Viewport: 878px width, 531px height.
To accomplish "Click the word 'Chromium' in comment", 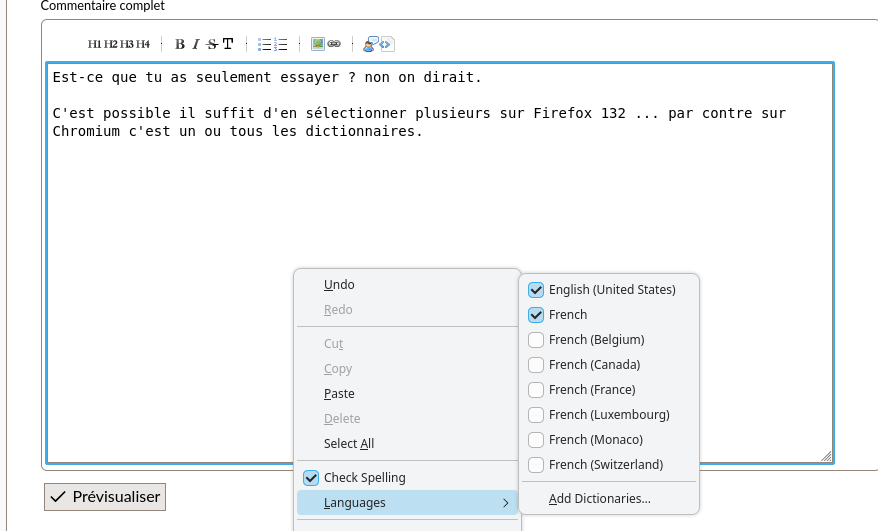I will coord(86,131).
